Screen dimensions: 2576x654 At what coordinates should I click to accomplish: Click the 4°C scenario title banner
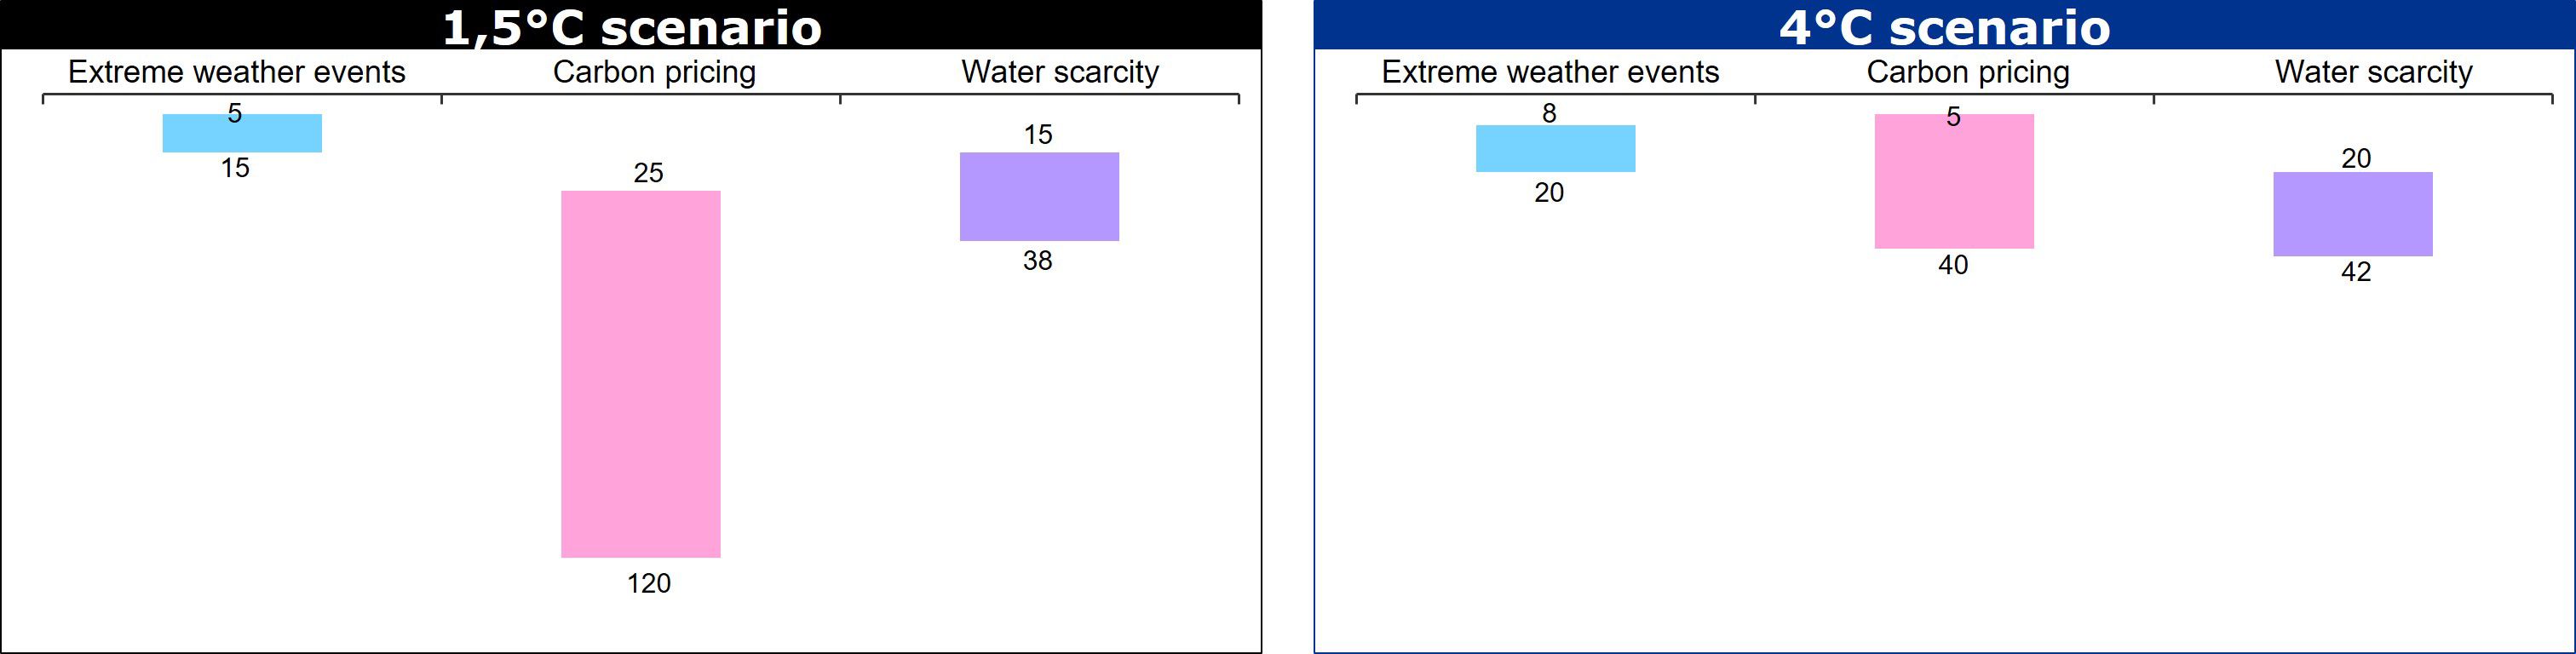(1944, 26)
